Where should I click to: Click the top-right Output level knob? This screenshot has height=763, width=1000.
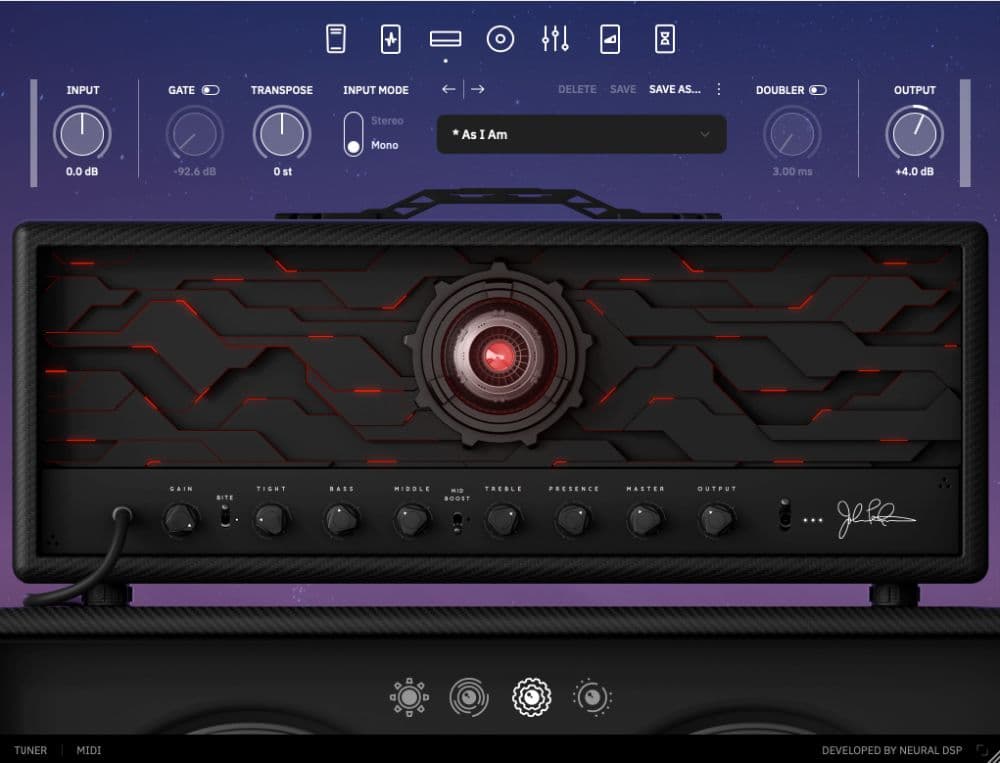(915, 134)
